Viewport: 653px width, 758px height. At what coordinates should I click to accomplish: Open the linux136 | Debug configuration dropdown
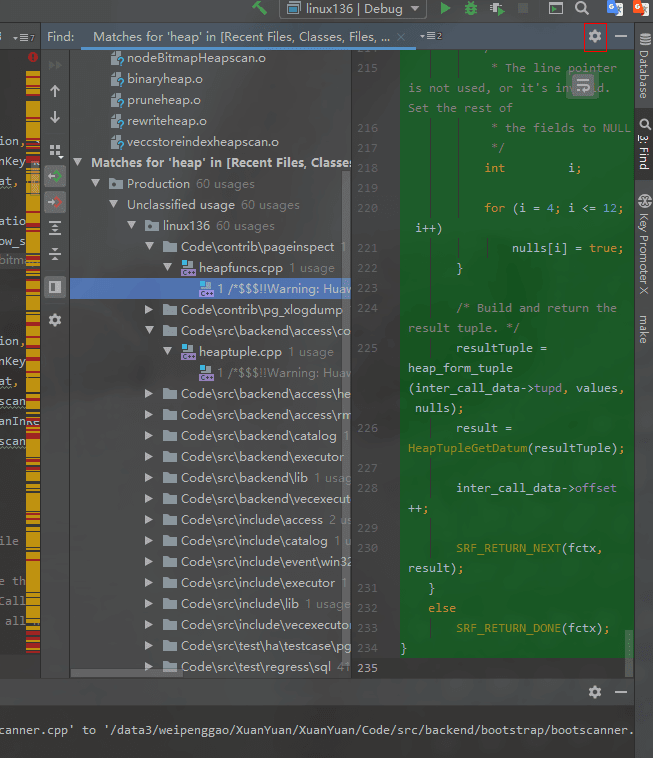tap(353, 9)
